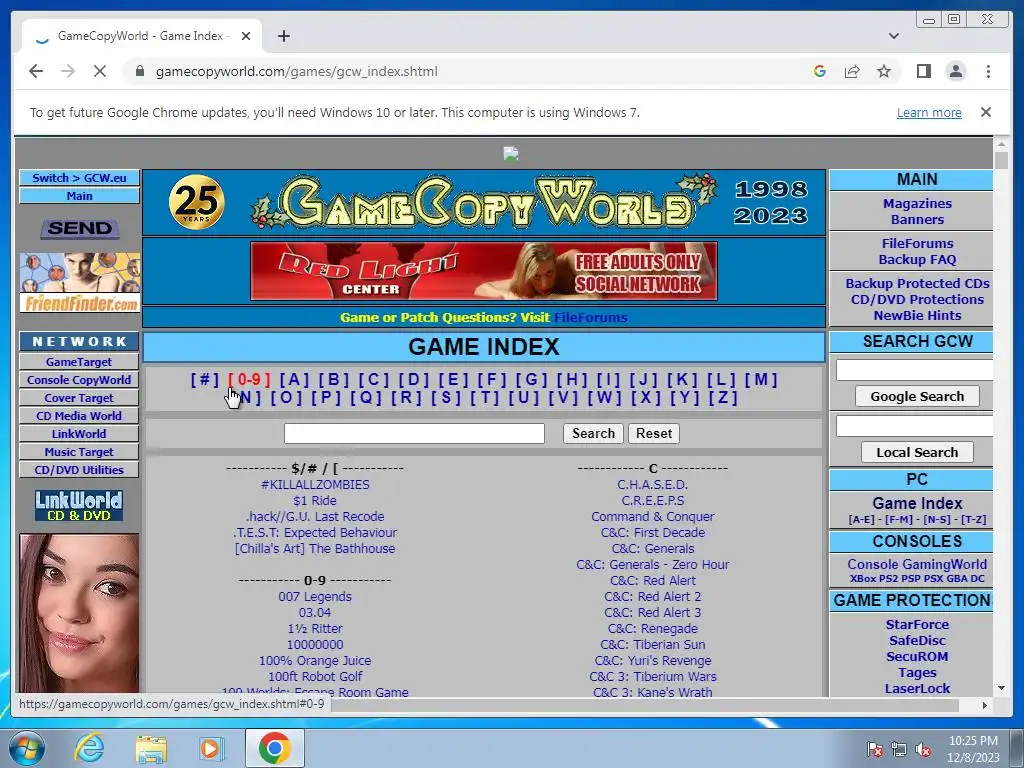
Task: Open Music Target link
Action: [x=79, y=452]
